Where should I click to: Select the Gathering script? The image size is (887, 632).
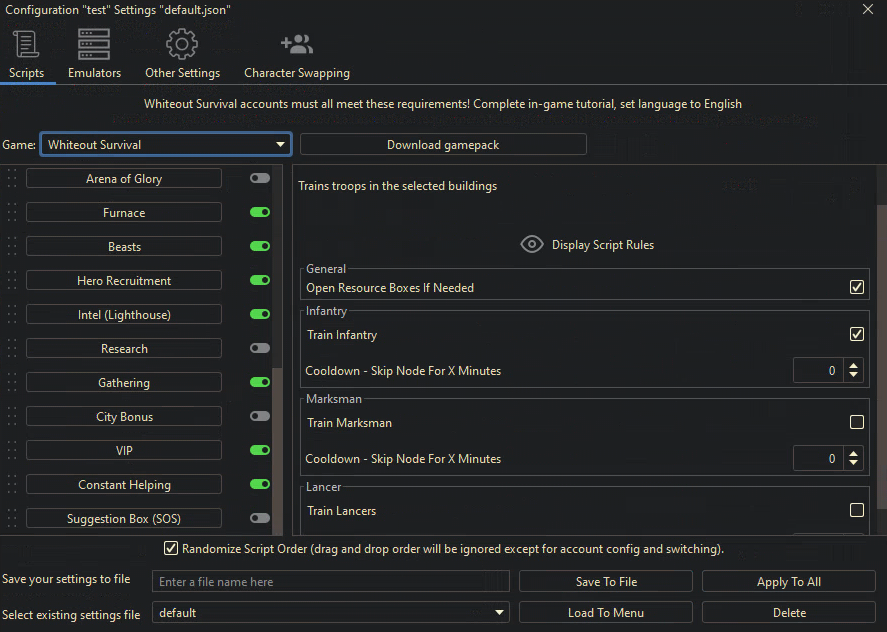point(124,382)
